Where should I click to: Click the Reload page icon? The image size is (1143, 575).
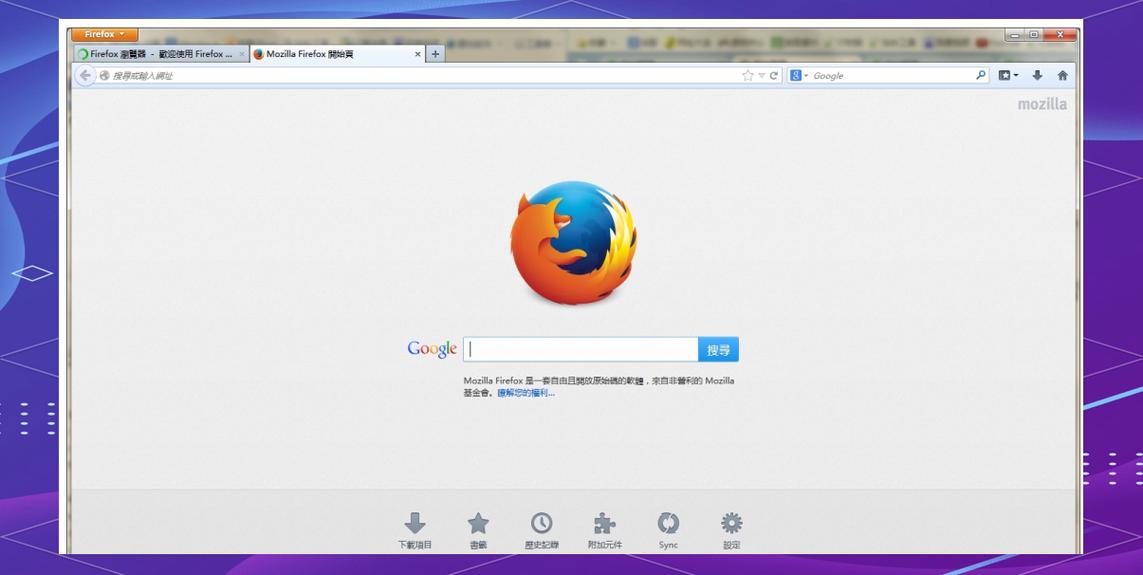click(x=774, y=76)
